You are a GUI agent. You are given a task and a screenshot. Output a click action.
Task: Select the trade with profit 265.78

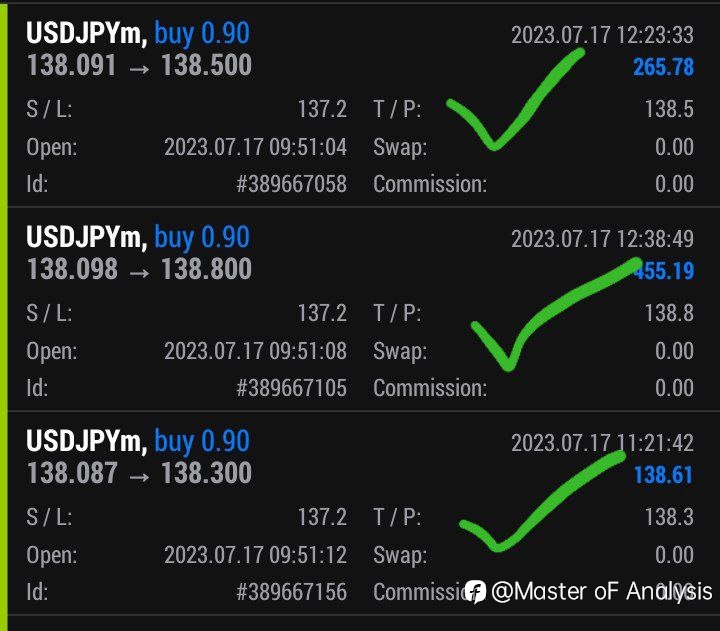coord(360,106)
